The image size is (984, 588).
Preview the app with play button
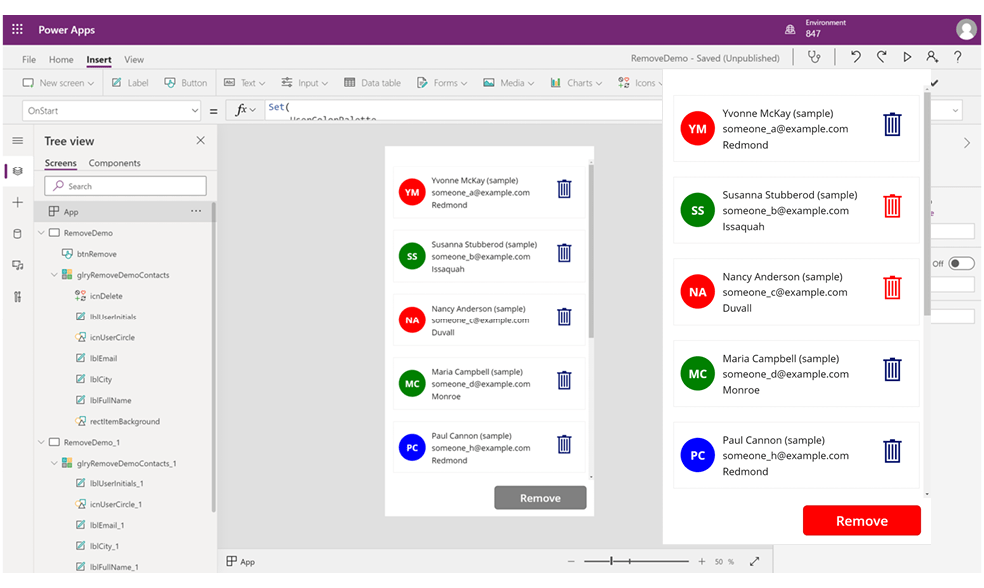coord(907,57)
